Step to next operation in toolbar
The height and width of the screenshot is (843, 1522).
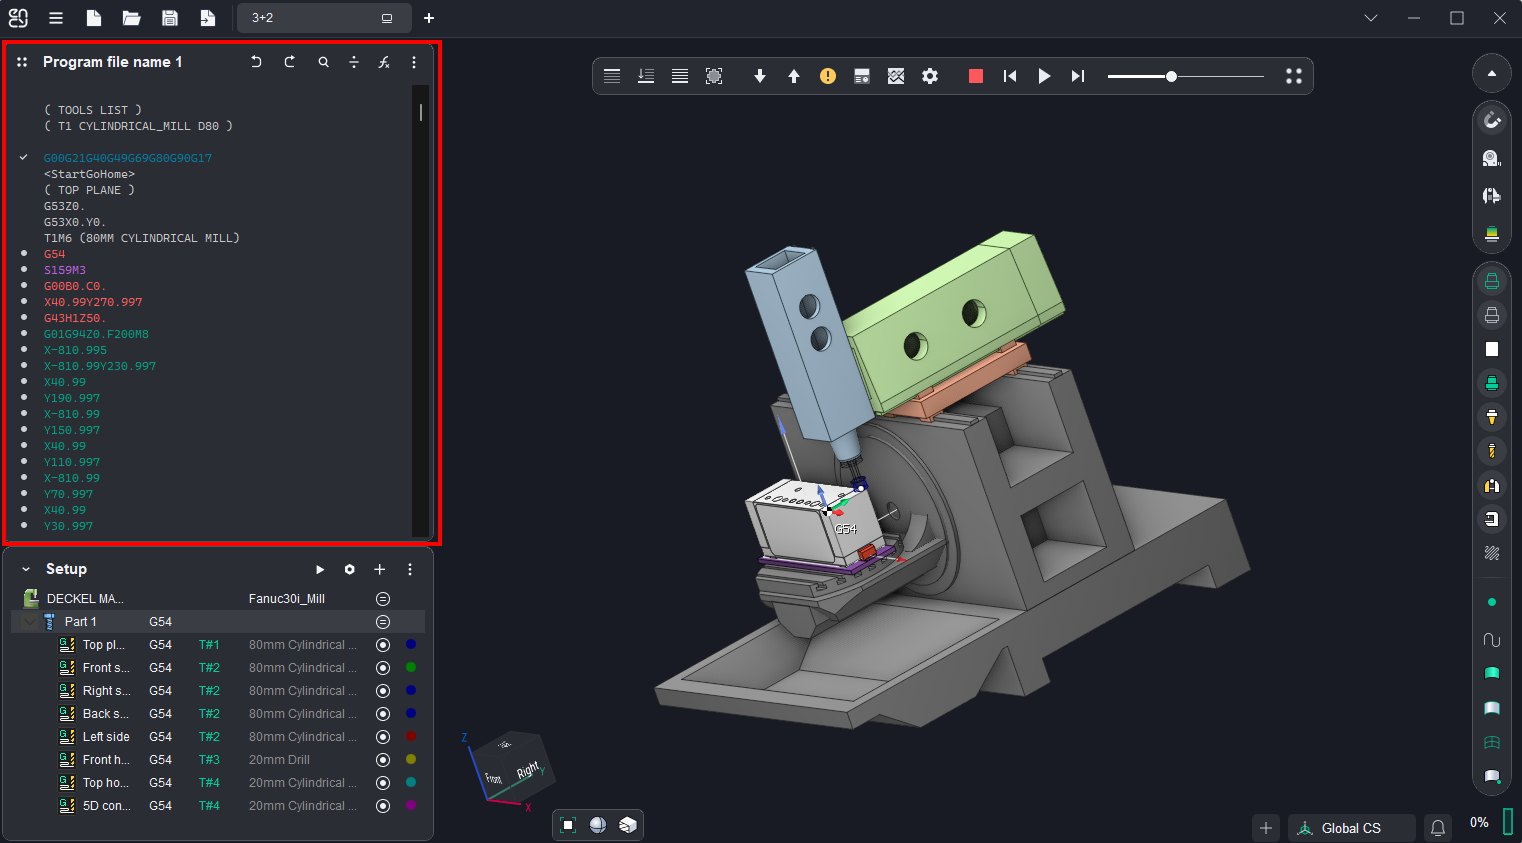click(x=1077, y=76)
